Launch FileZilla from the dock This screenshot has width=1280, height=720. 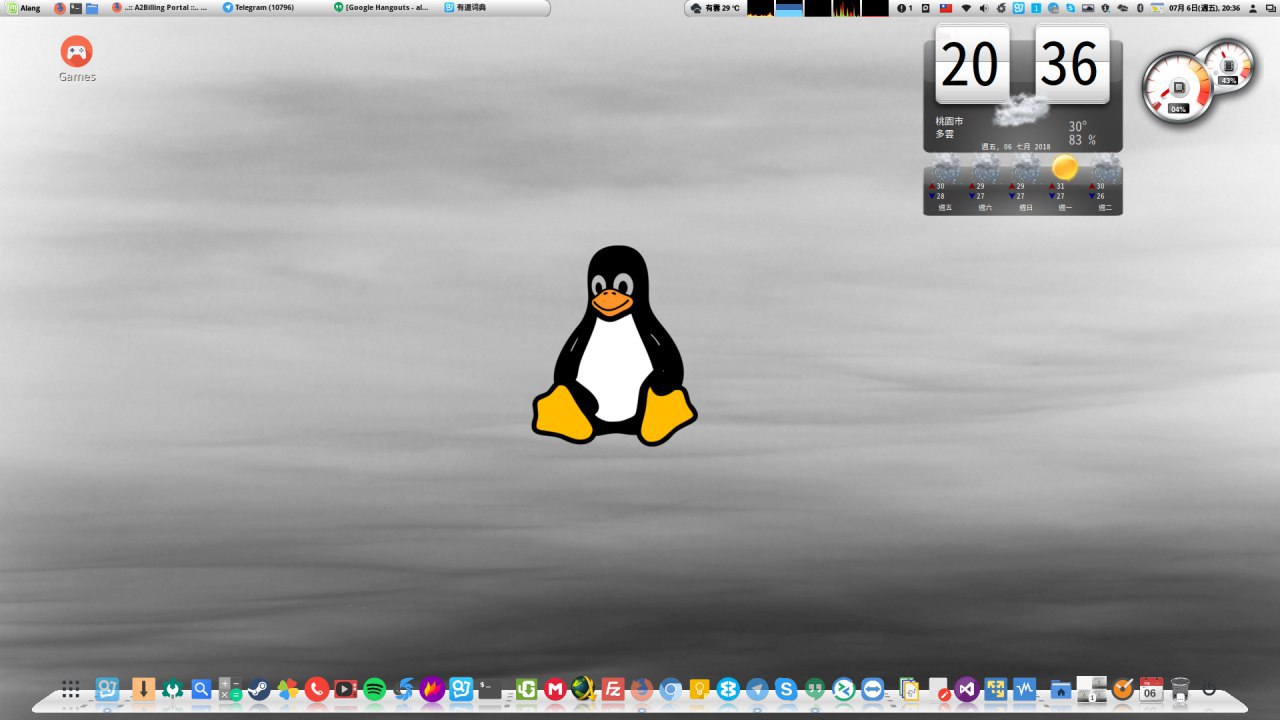point(613,688)
